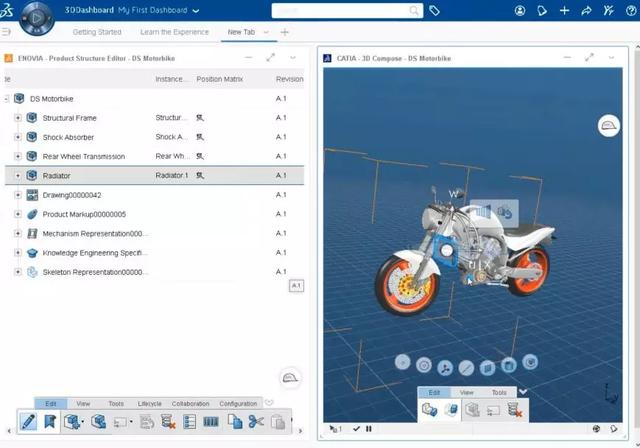The image size is (640, 448).
Task: Click the trash bin circle icon in 3D viewport
Action: point(509,364)
